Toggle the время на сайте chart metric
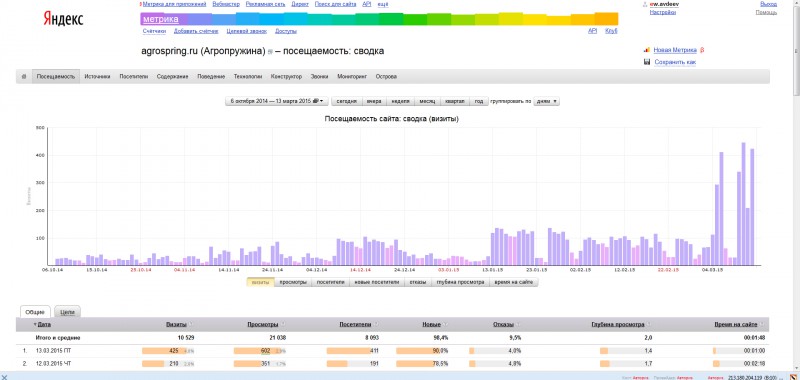 (x=513, y=282)
